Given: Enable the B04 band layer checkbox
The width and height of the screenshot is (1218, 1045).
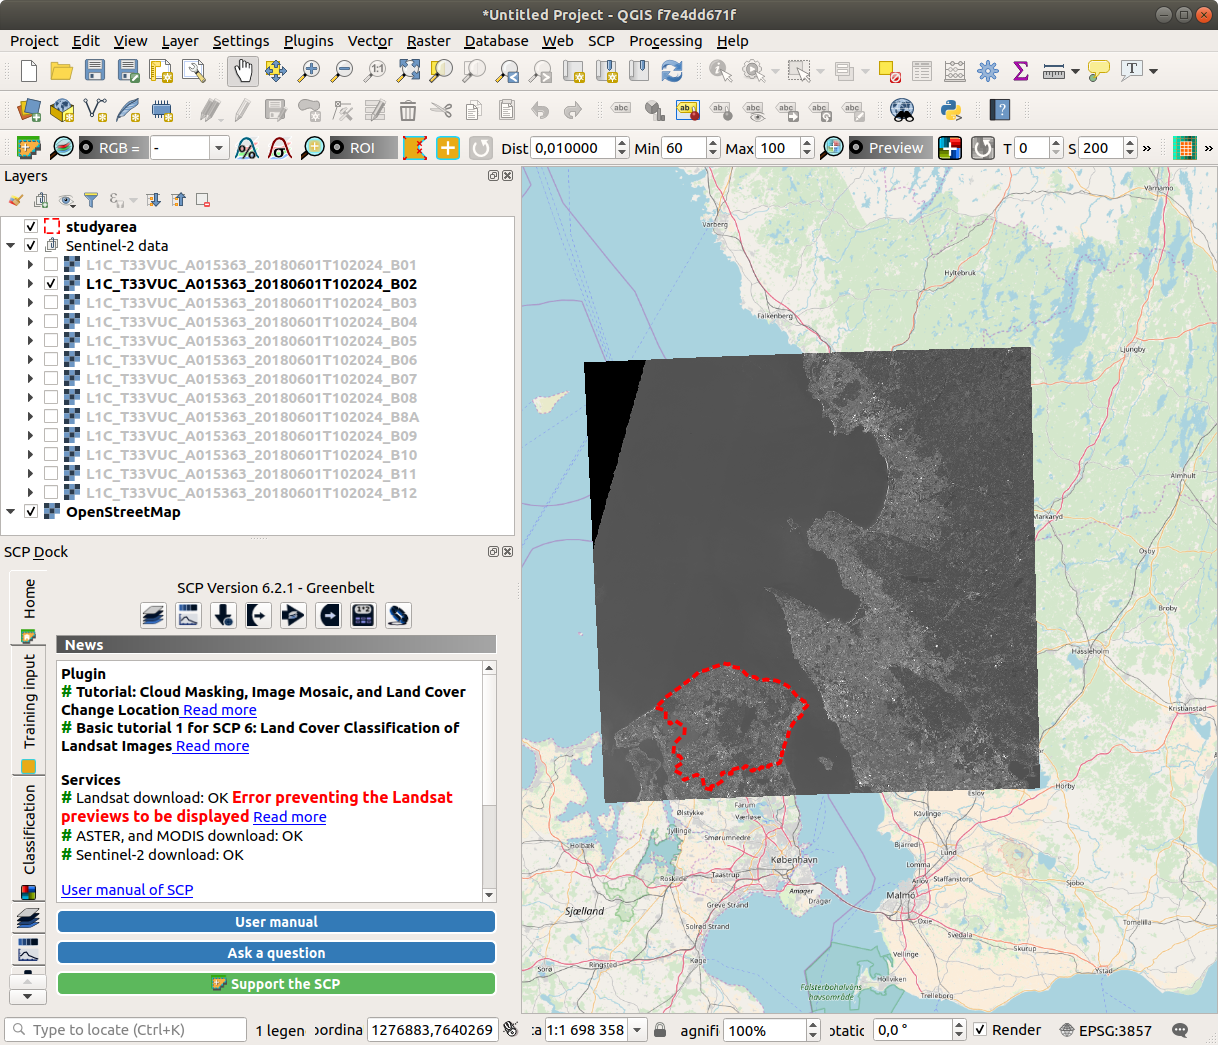Looking at the screenshot, I should point(51,322).
